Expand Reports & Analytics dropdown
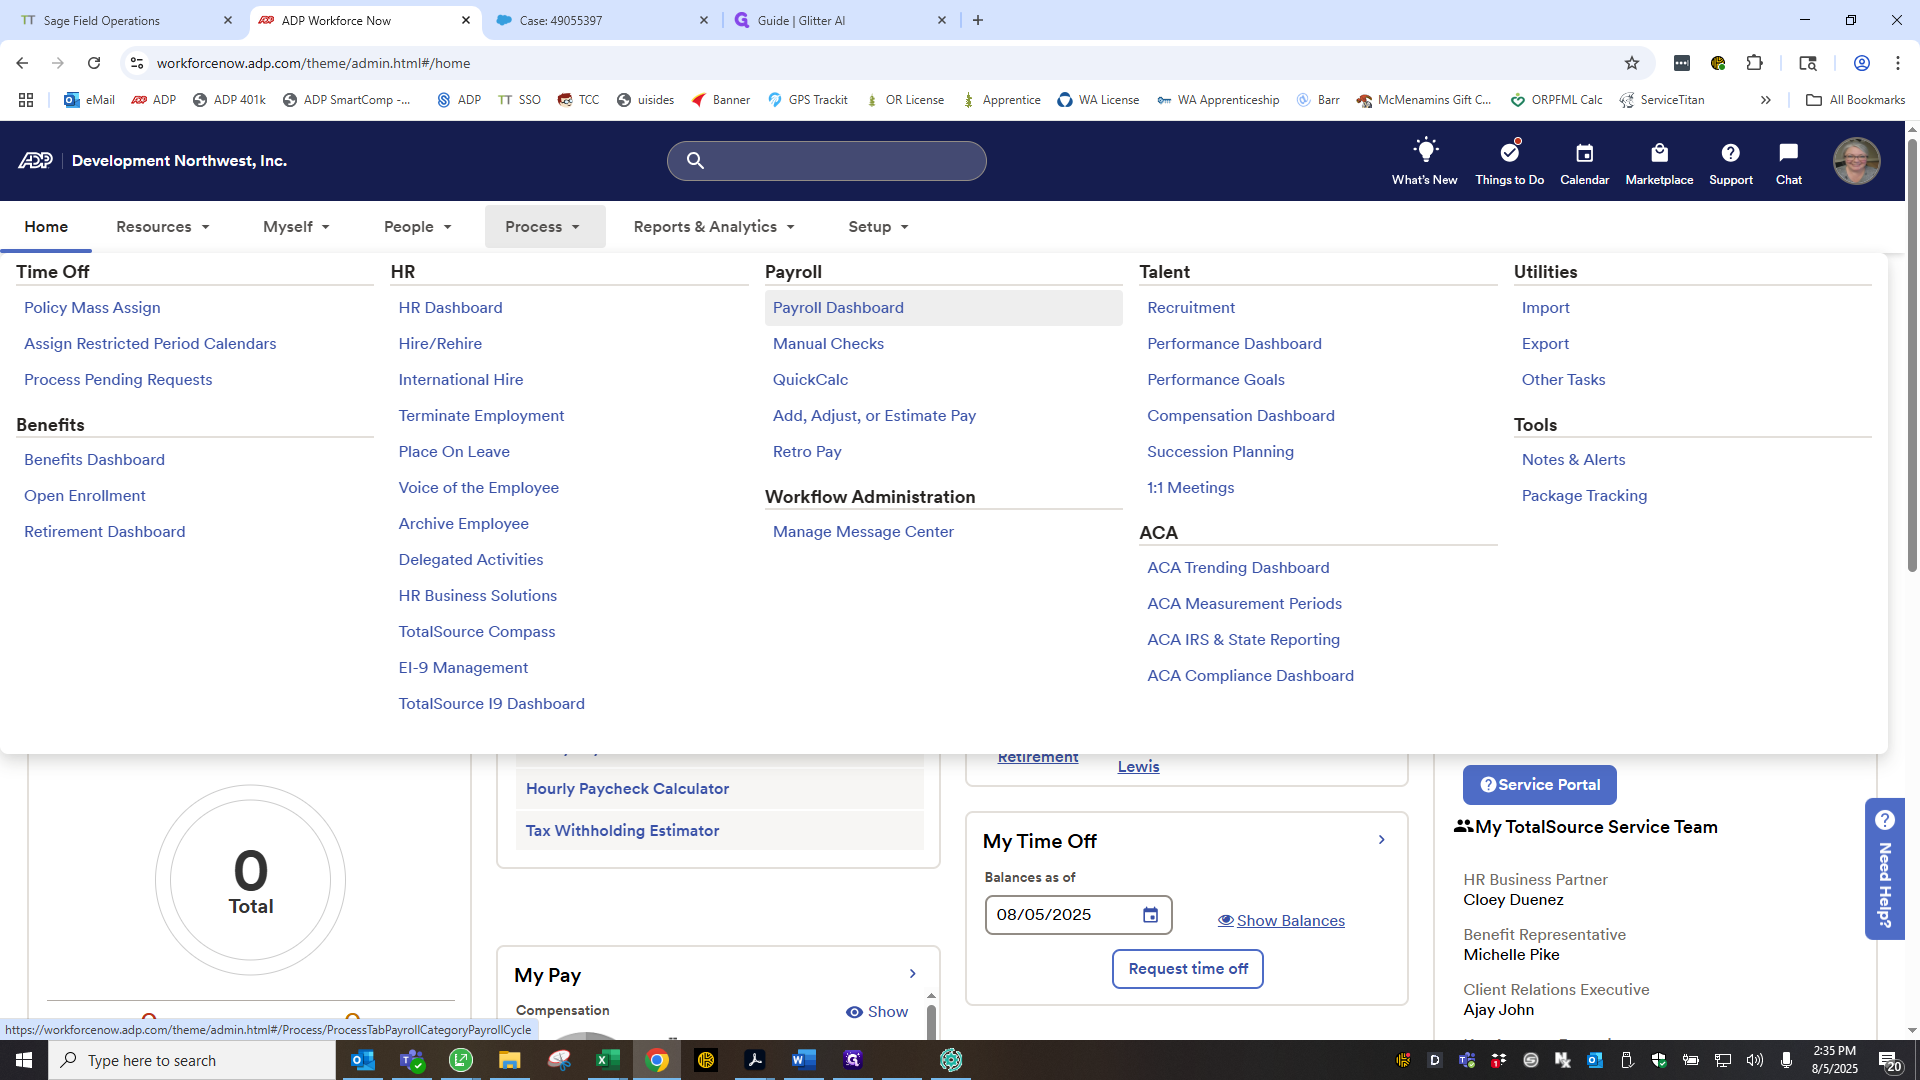 tap(714, 227)
